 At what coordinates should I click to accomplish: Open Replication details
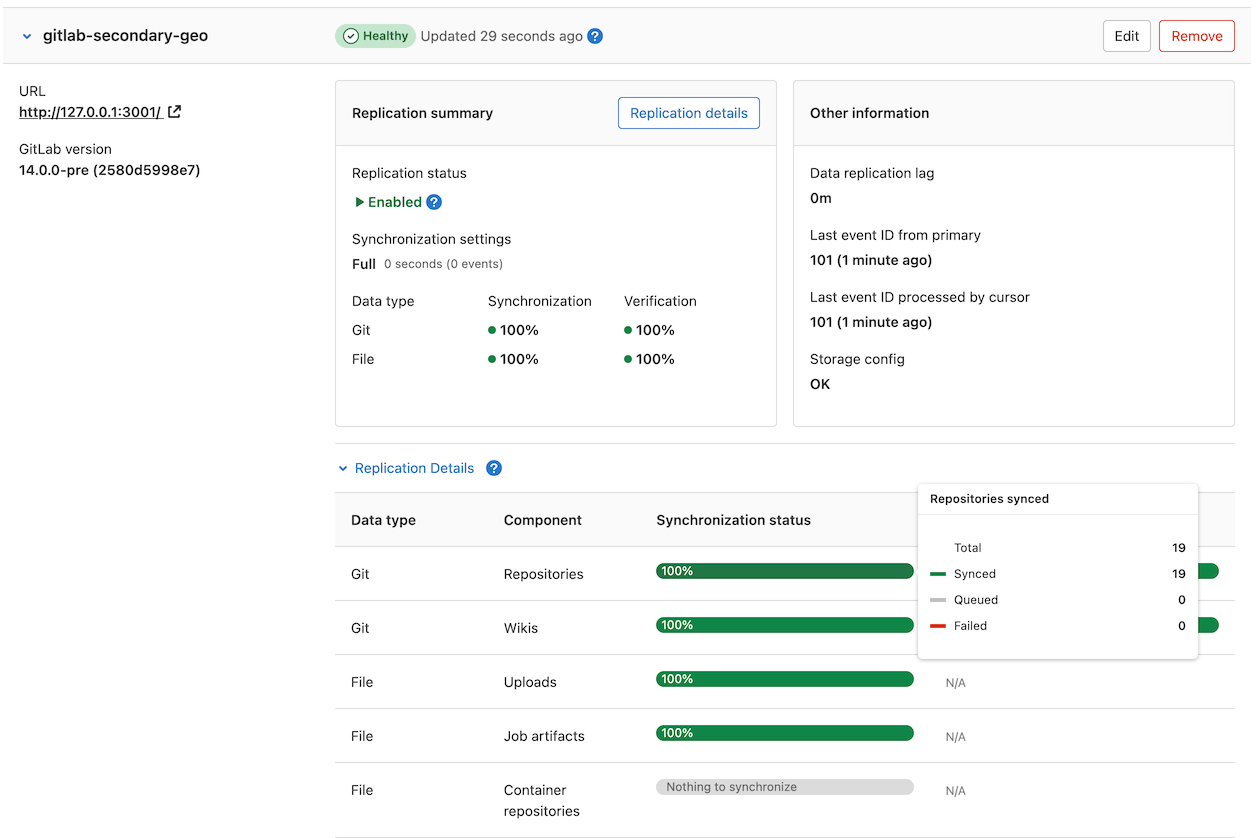pyautogui.click(x=688, y=112)
